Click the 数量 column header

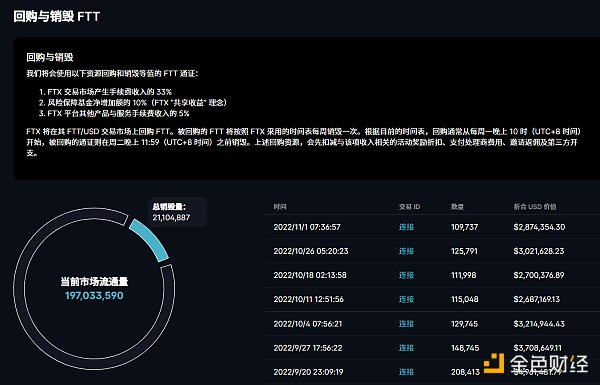(457, 207)
